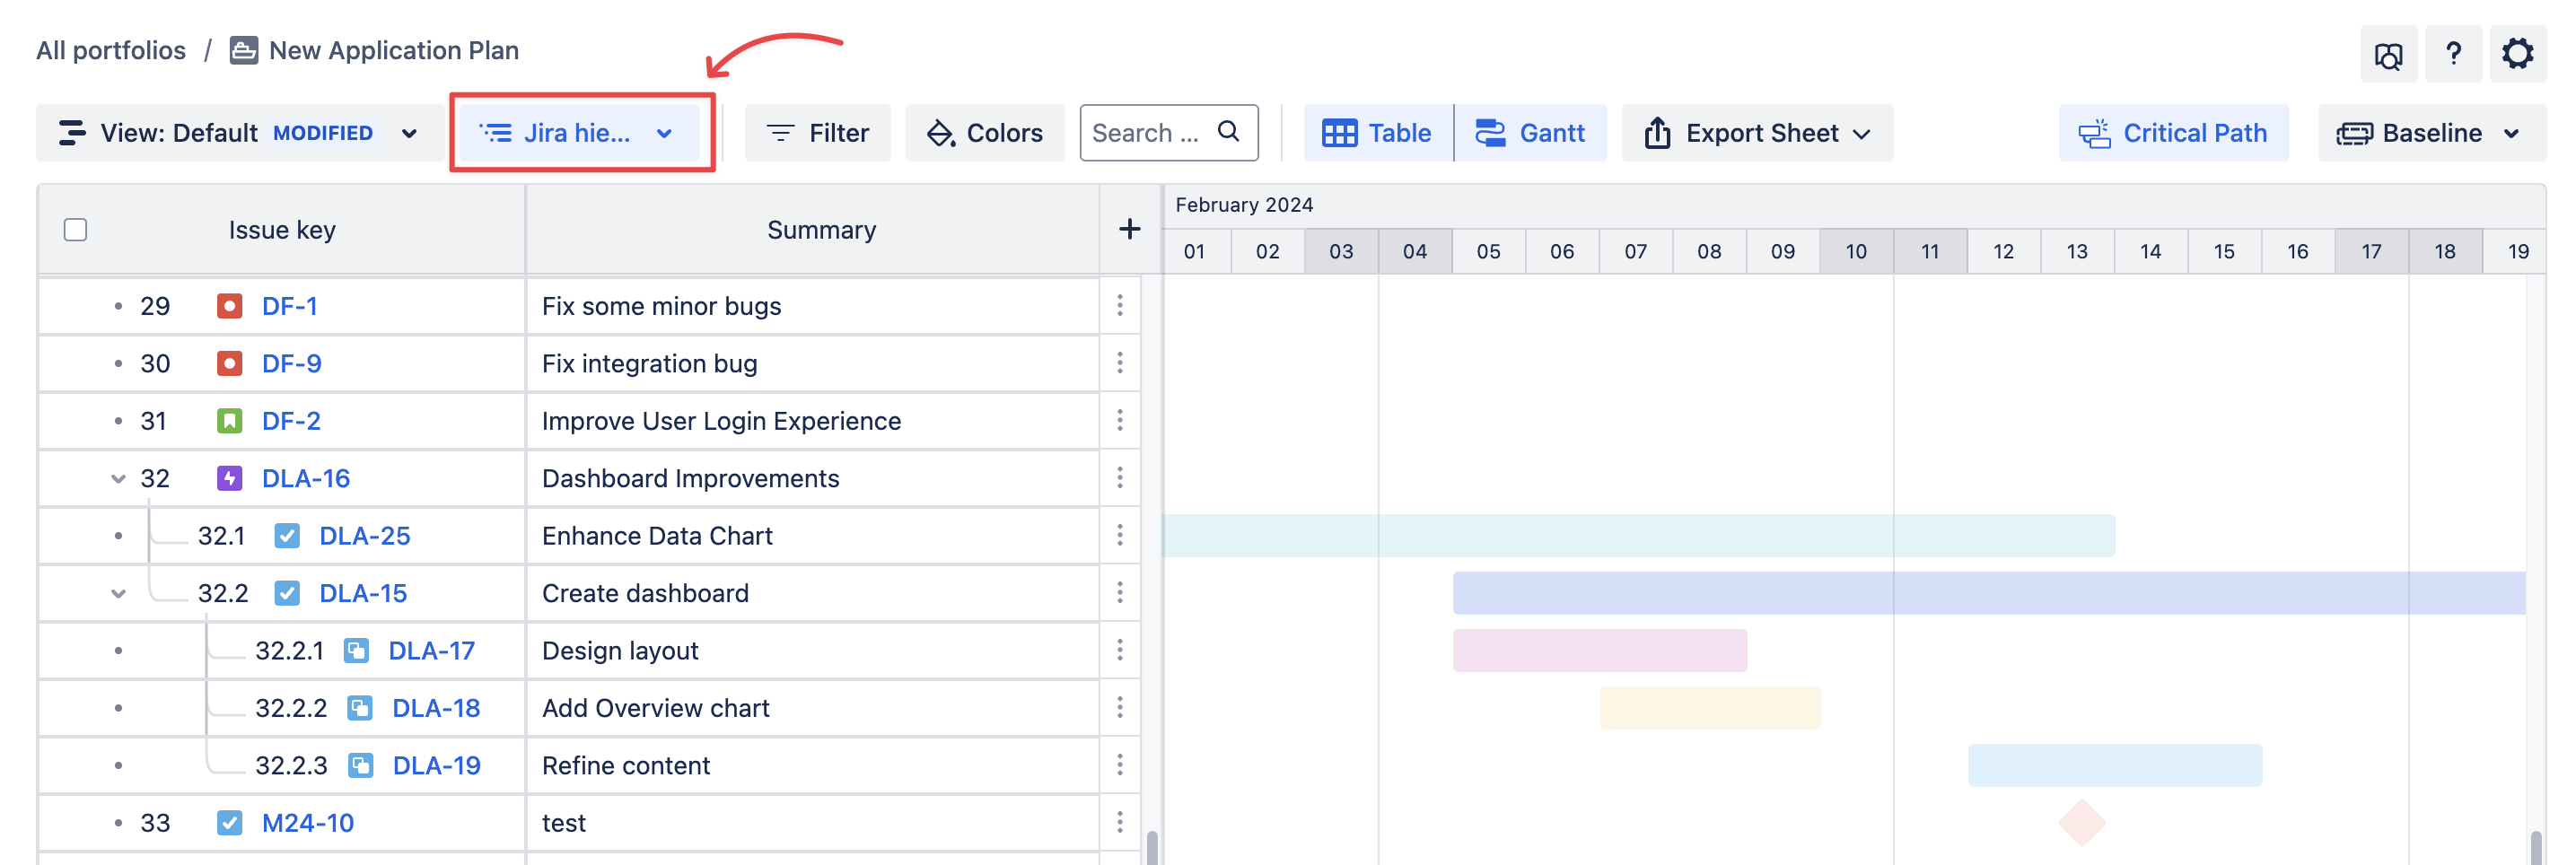Open the Export Sheet menu
The width and height of the screenshot is (2576, 865).
click(1756, 133)
